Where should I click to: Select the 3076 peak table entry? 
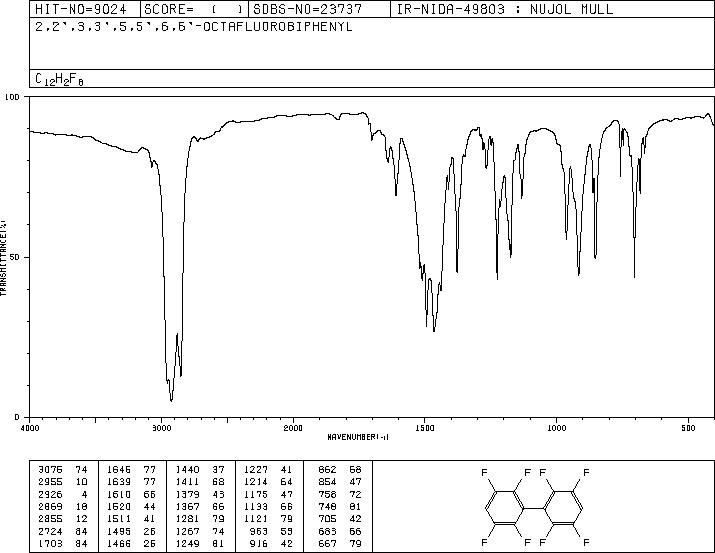(x=62, y=470)
